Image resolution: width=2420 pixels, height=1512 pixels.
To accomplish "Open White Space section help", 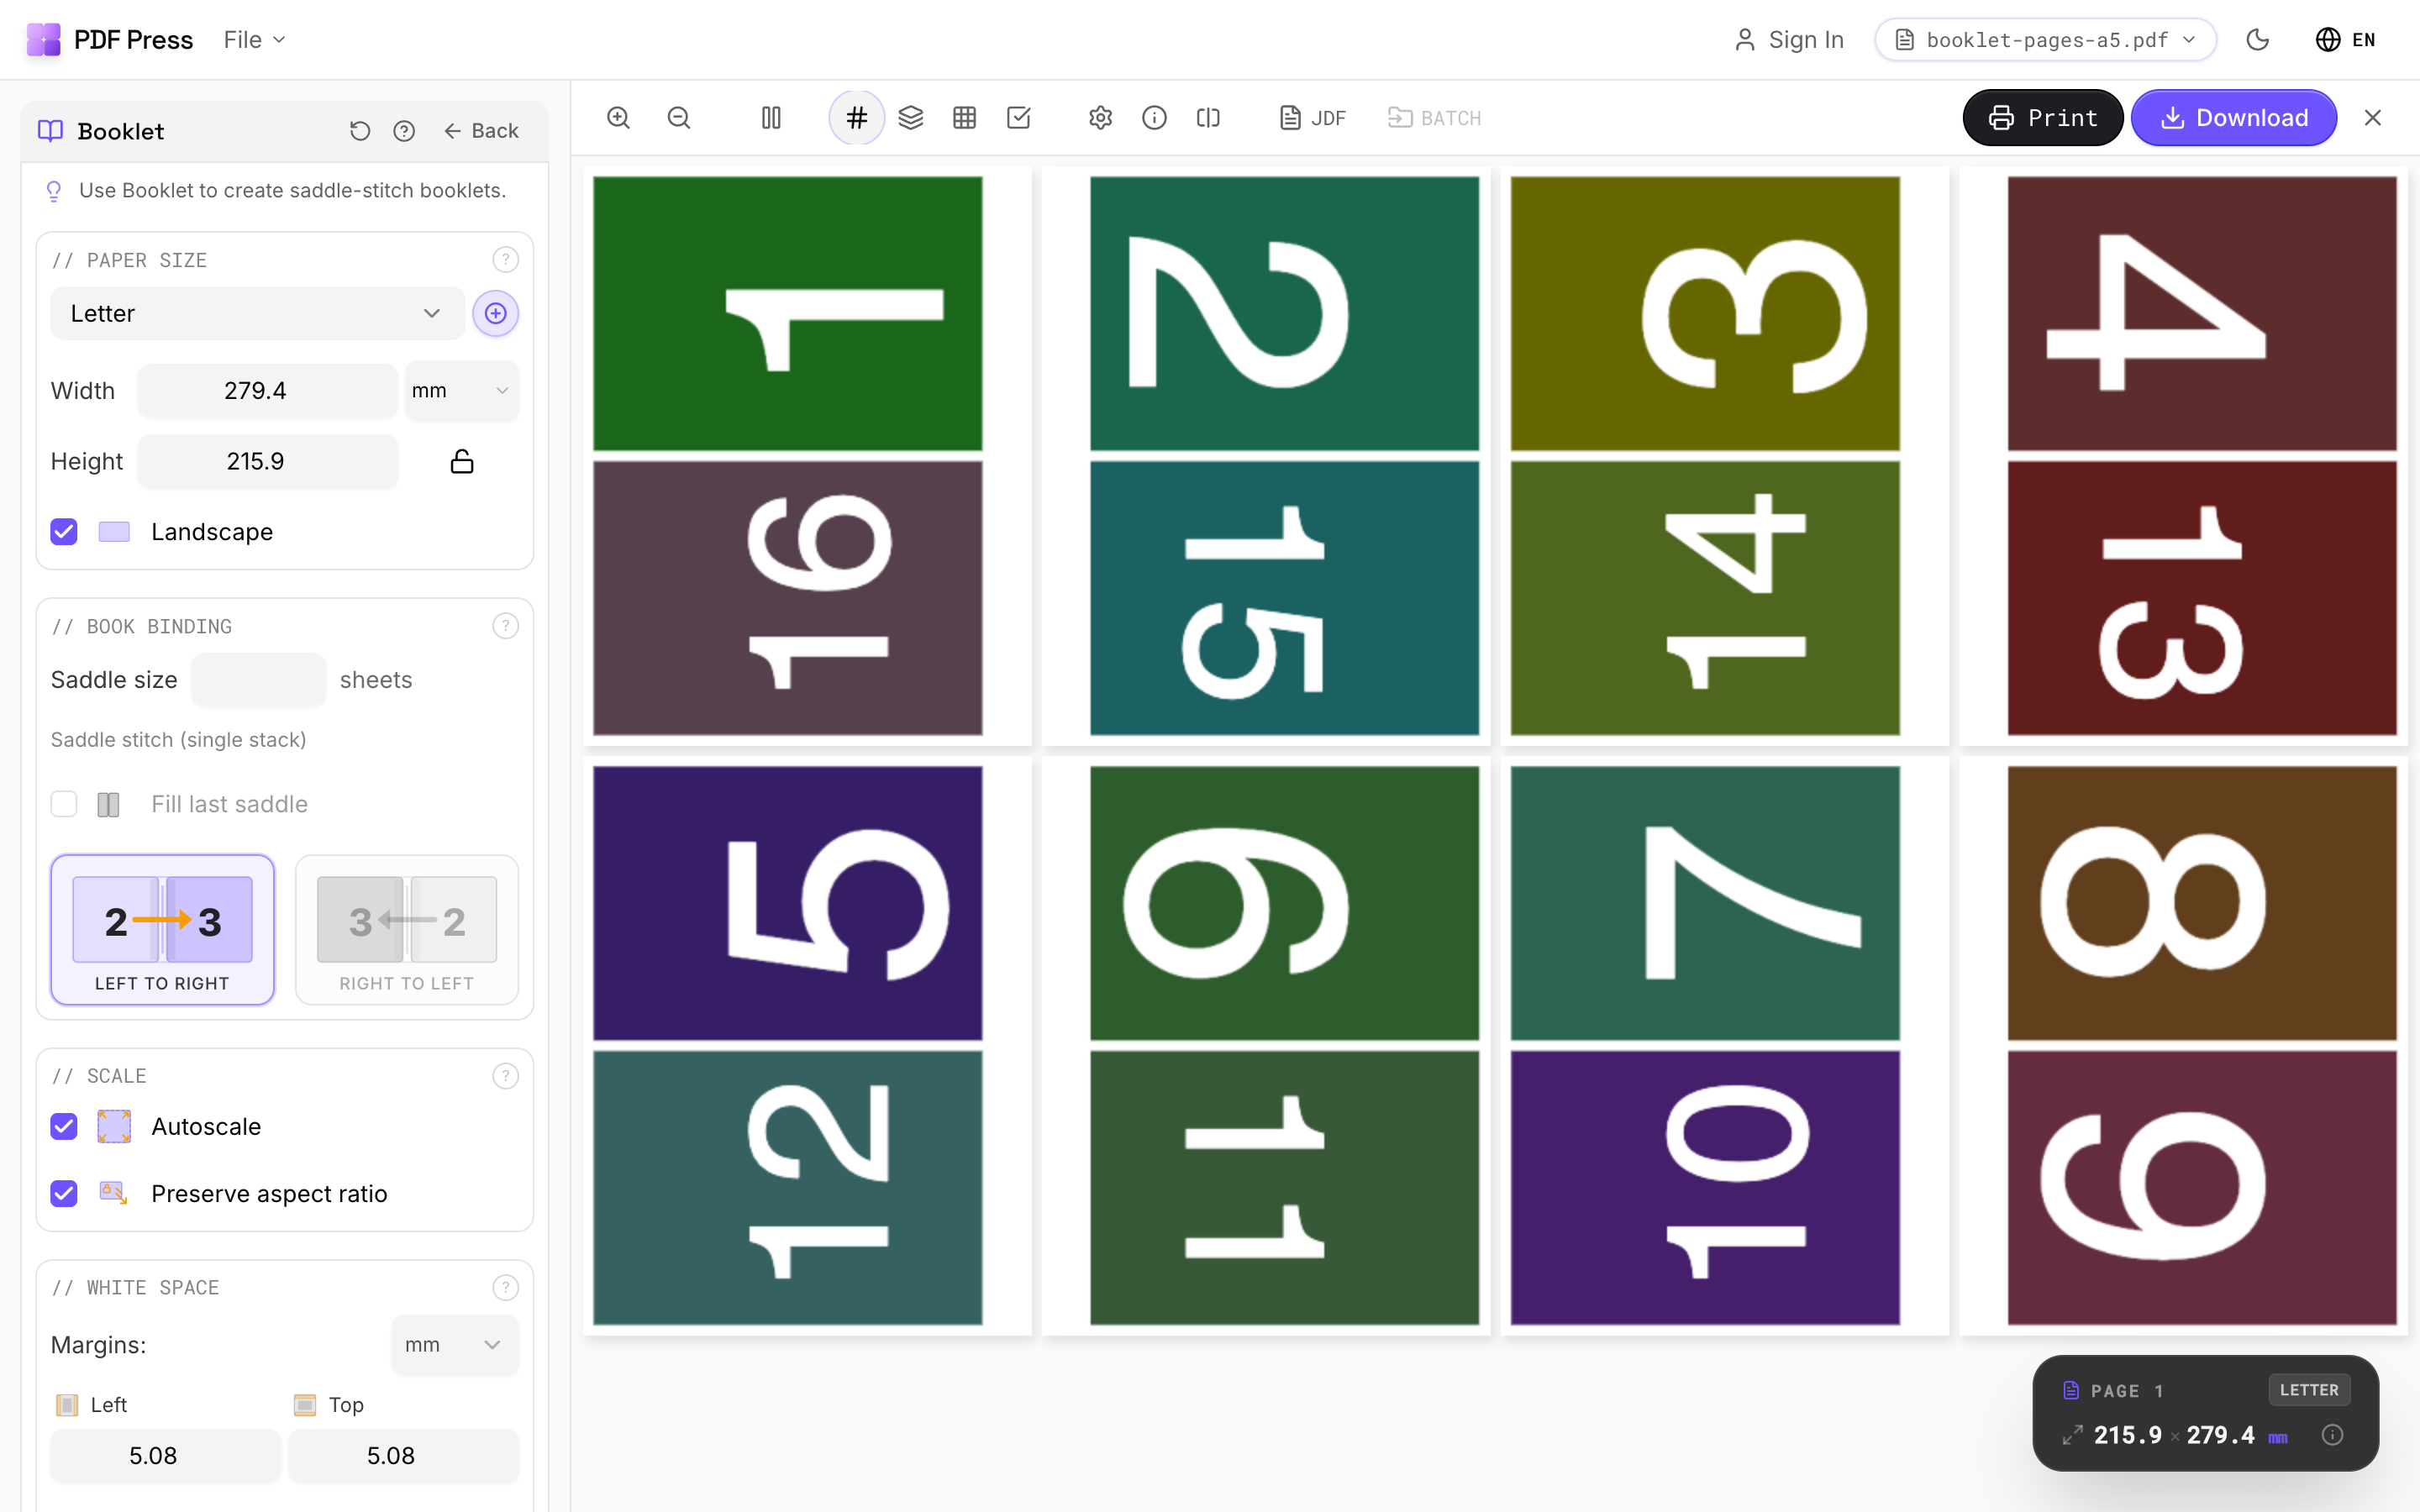I will tap(505, 1288).
